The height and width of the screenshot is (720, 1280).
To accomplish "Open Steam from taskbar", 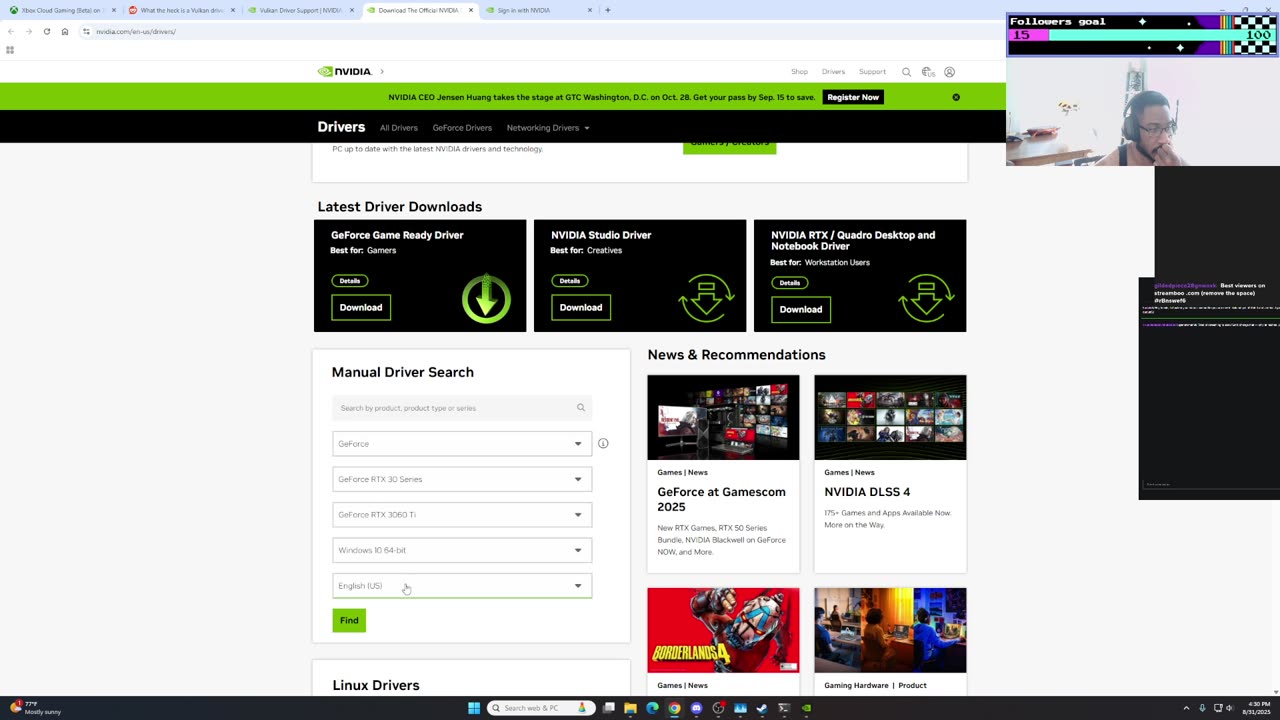I will [762, 708].
